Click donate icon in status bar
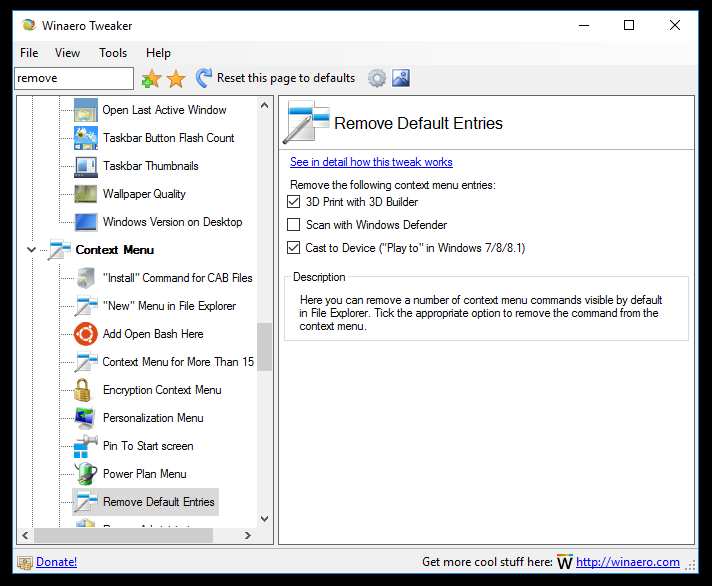This screenshot has height=586, width=712. coord(25,563)
